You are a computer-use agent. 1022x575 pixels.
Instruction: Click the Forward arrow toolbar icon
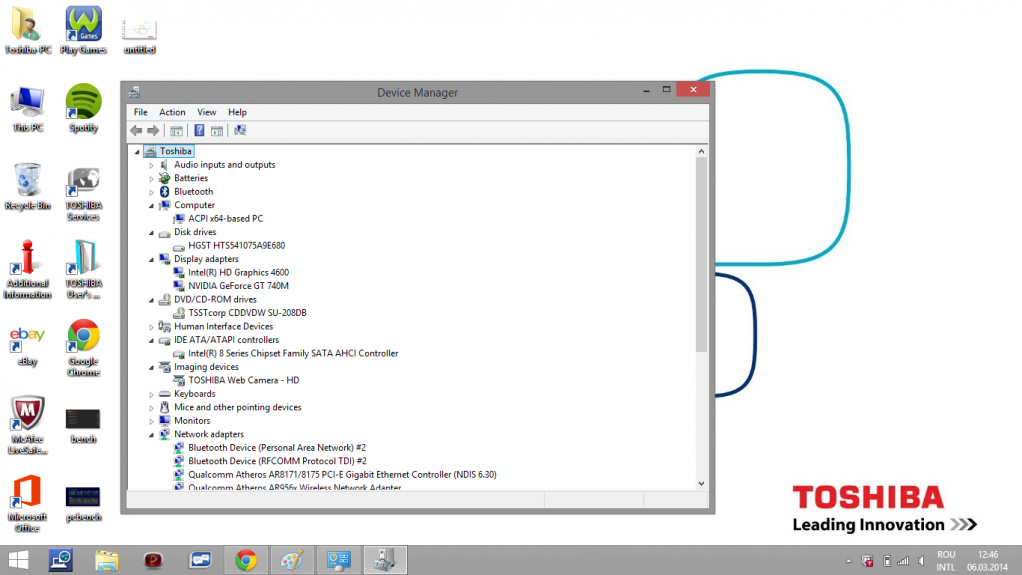153,130
